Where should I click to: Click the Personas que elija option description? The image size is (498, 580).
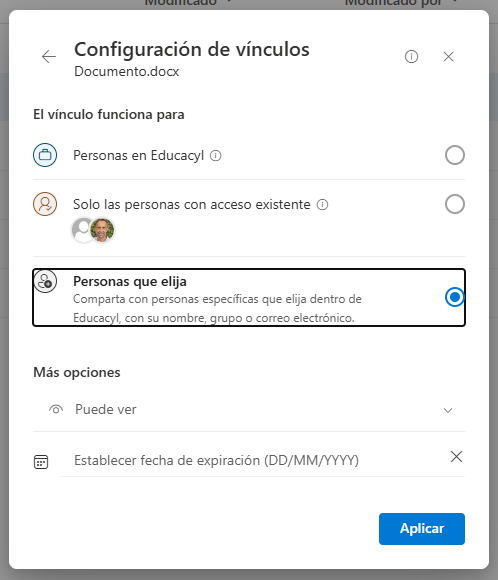click(217, 308)
